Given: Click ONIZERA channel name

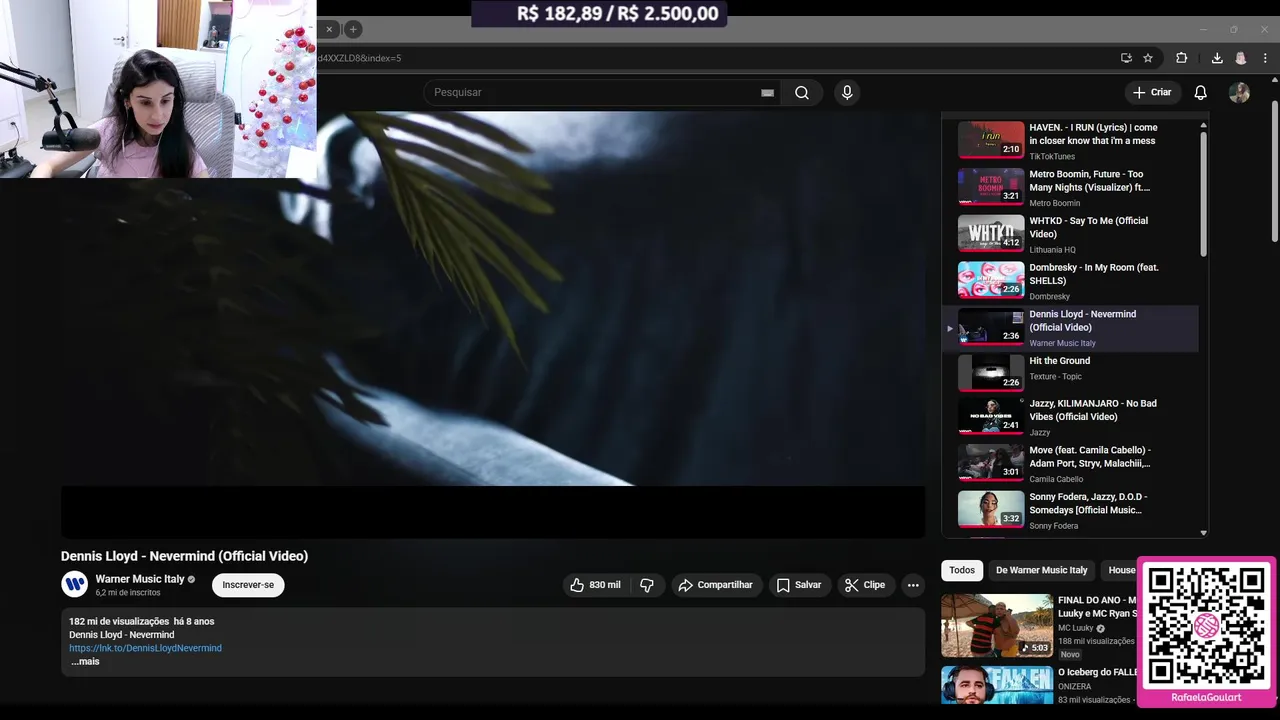Looking at the screenshot, I should pos(1074,687).
